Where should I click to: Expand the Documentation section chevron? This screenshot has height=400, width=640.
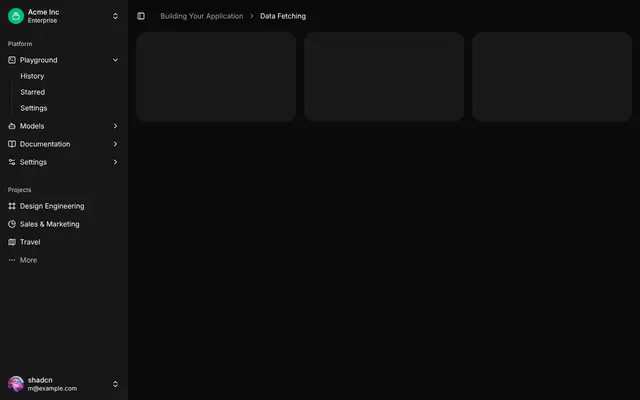point(116,144)
